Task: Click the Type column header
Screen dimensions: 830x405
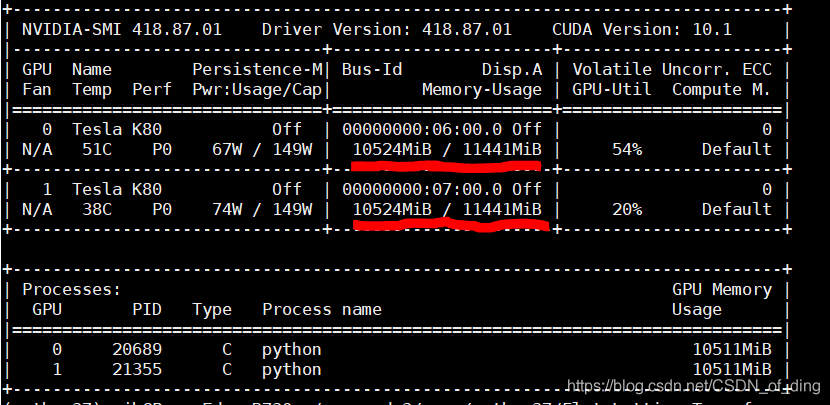Action: tap(212, 310)
